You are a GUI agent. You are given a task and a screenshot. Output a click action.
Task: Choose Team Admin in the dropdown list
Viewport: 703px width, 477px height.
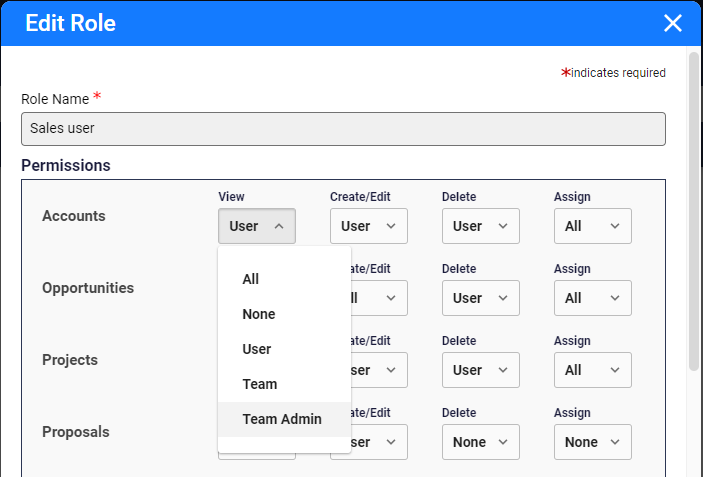point(282,419)
